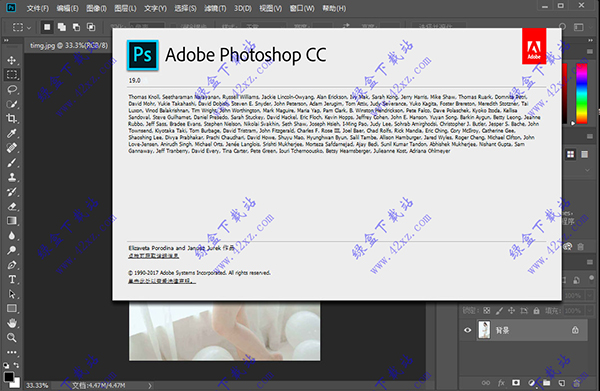Collapse right panels with double-arrow
This screenshot has height=391, width=600.
(590, 40)
